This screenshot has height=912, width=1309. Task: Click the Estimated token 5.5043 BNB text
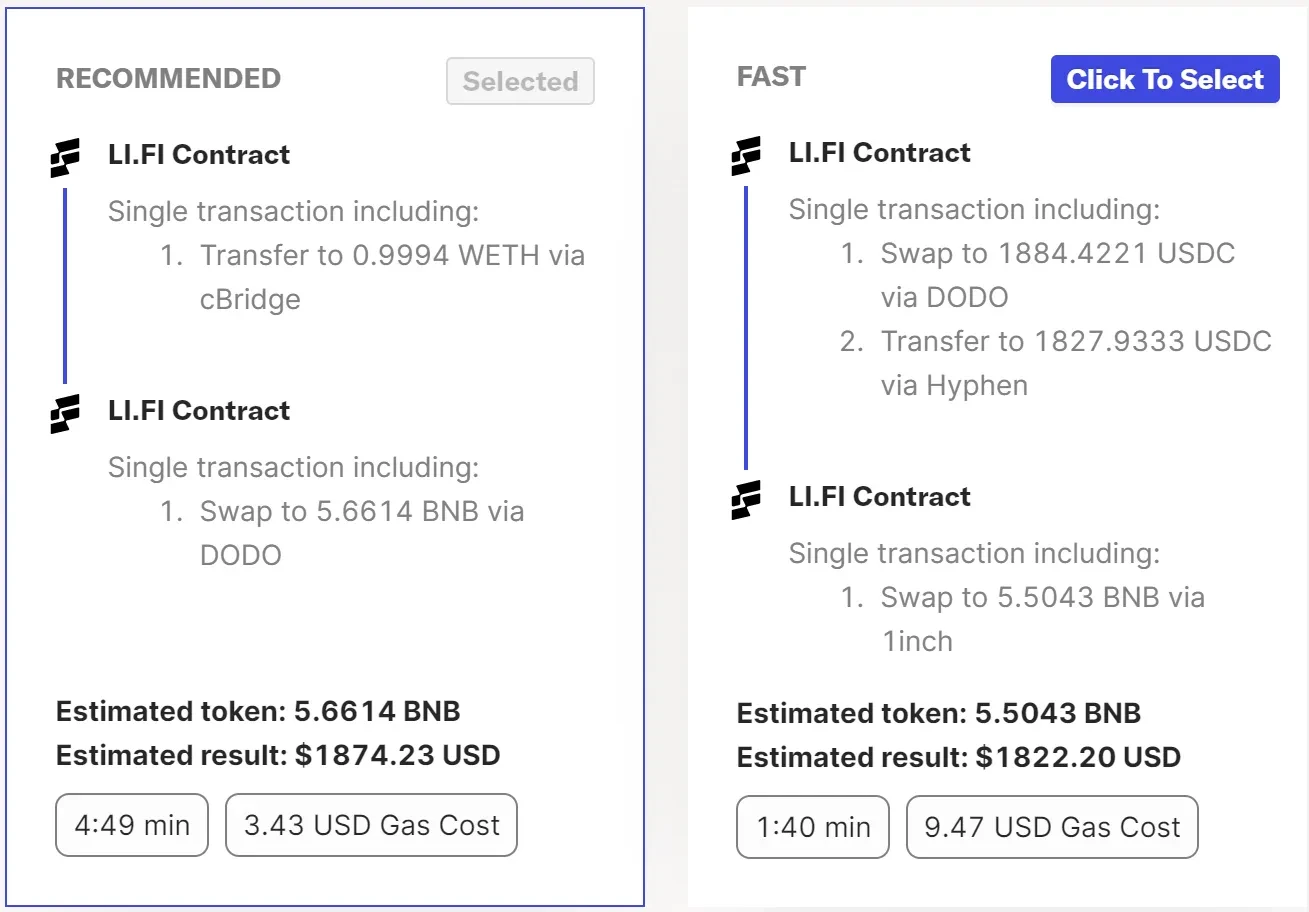click(x=939, y=714)
